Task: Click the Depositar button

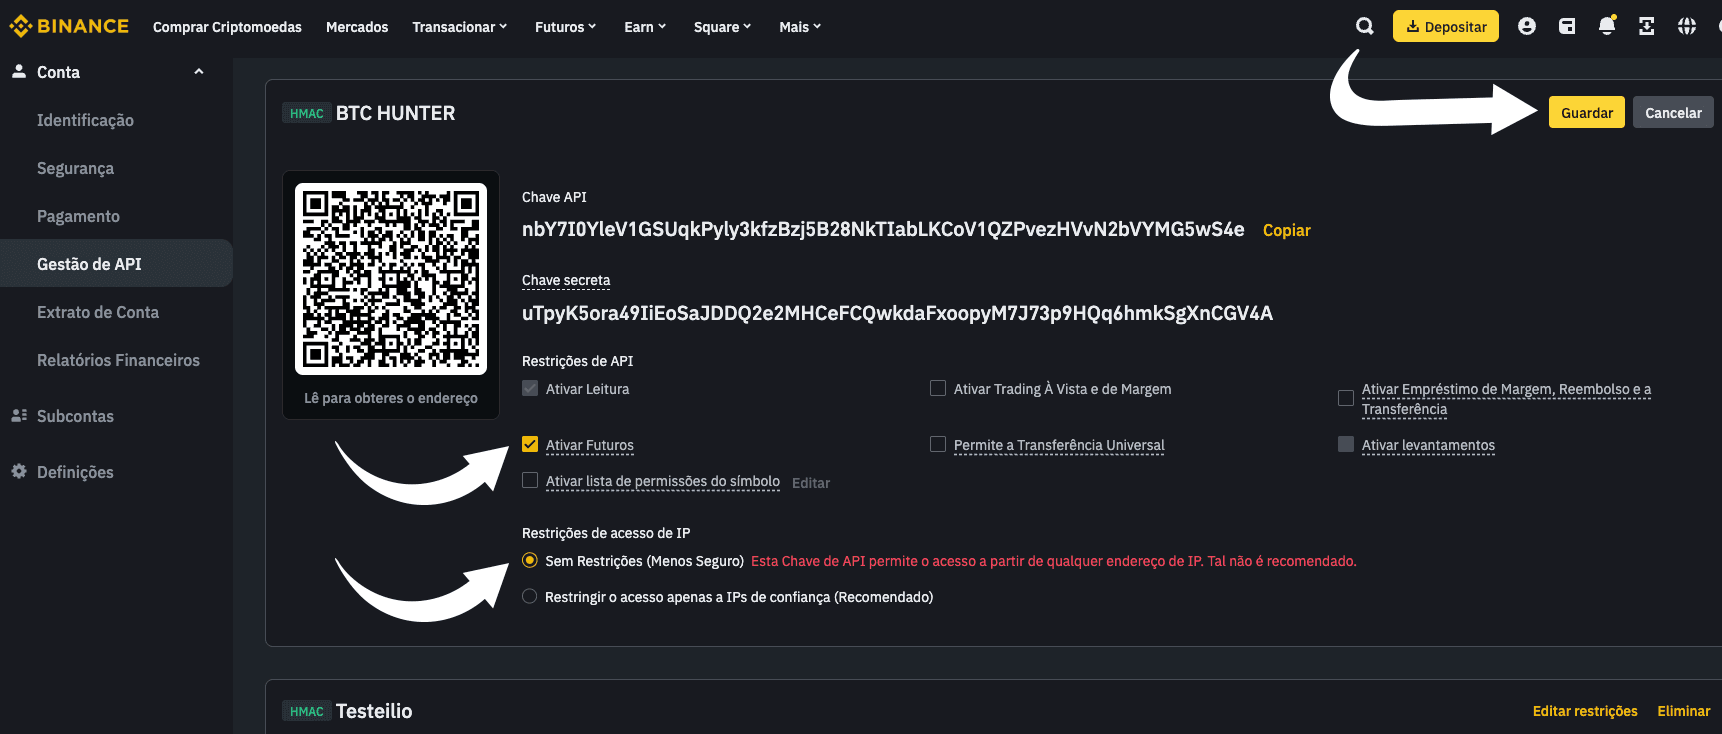Action: (x=1446, y=26)
